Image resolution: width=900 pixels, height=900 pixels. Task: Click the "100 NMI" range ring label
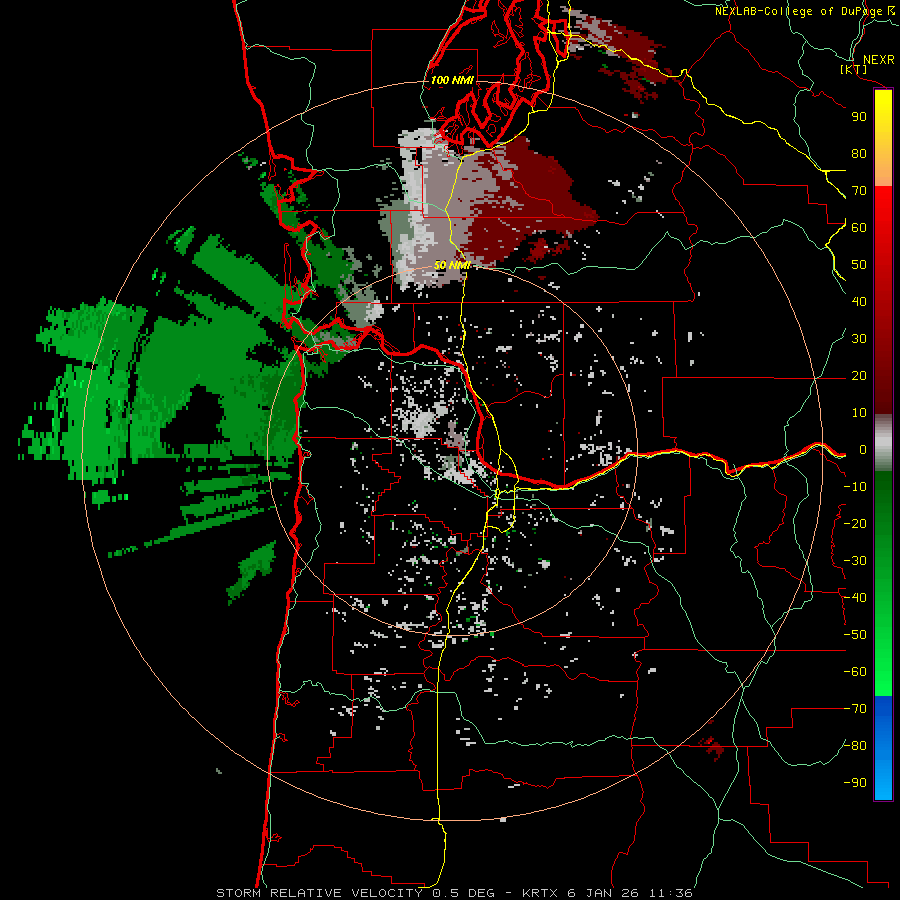452,80
